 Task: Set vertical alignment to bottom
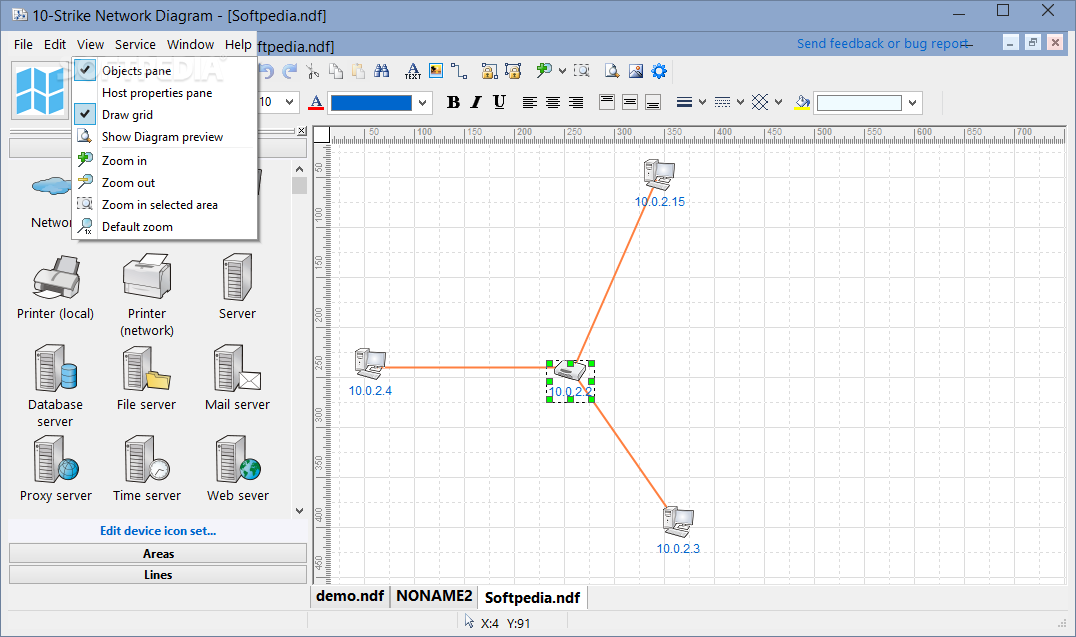pos(653,102)
